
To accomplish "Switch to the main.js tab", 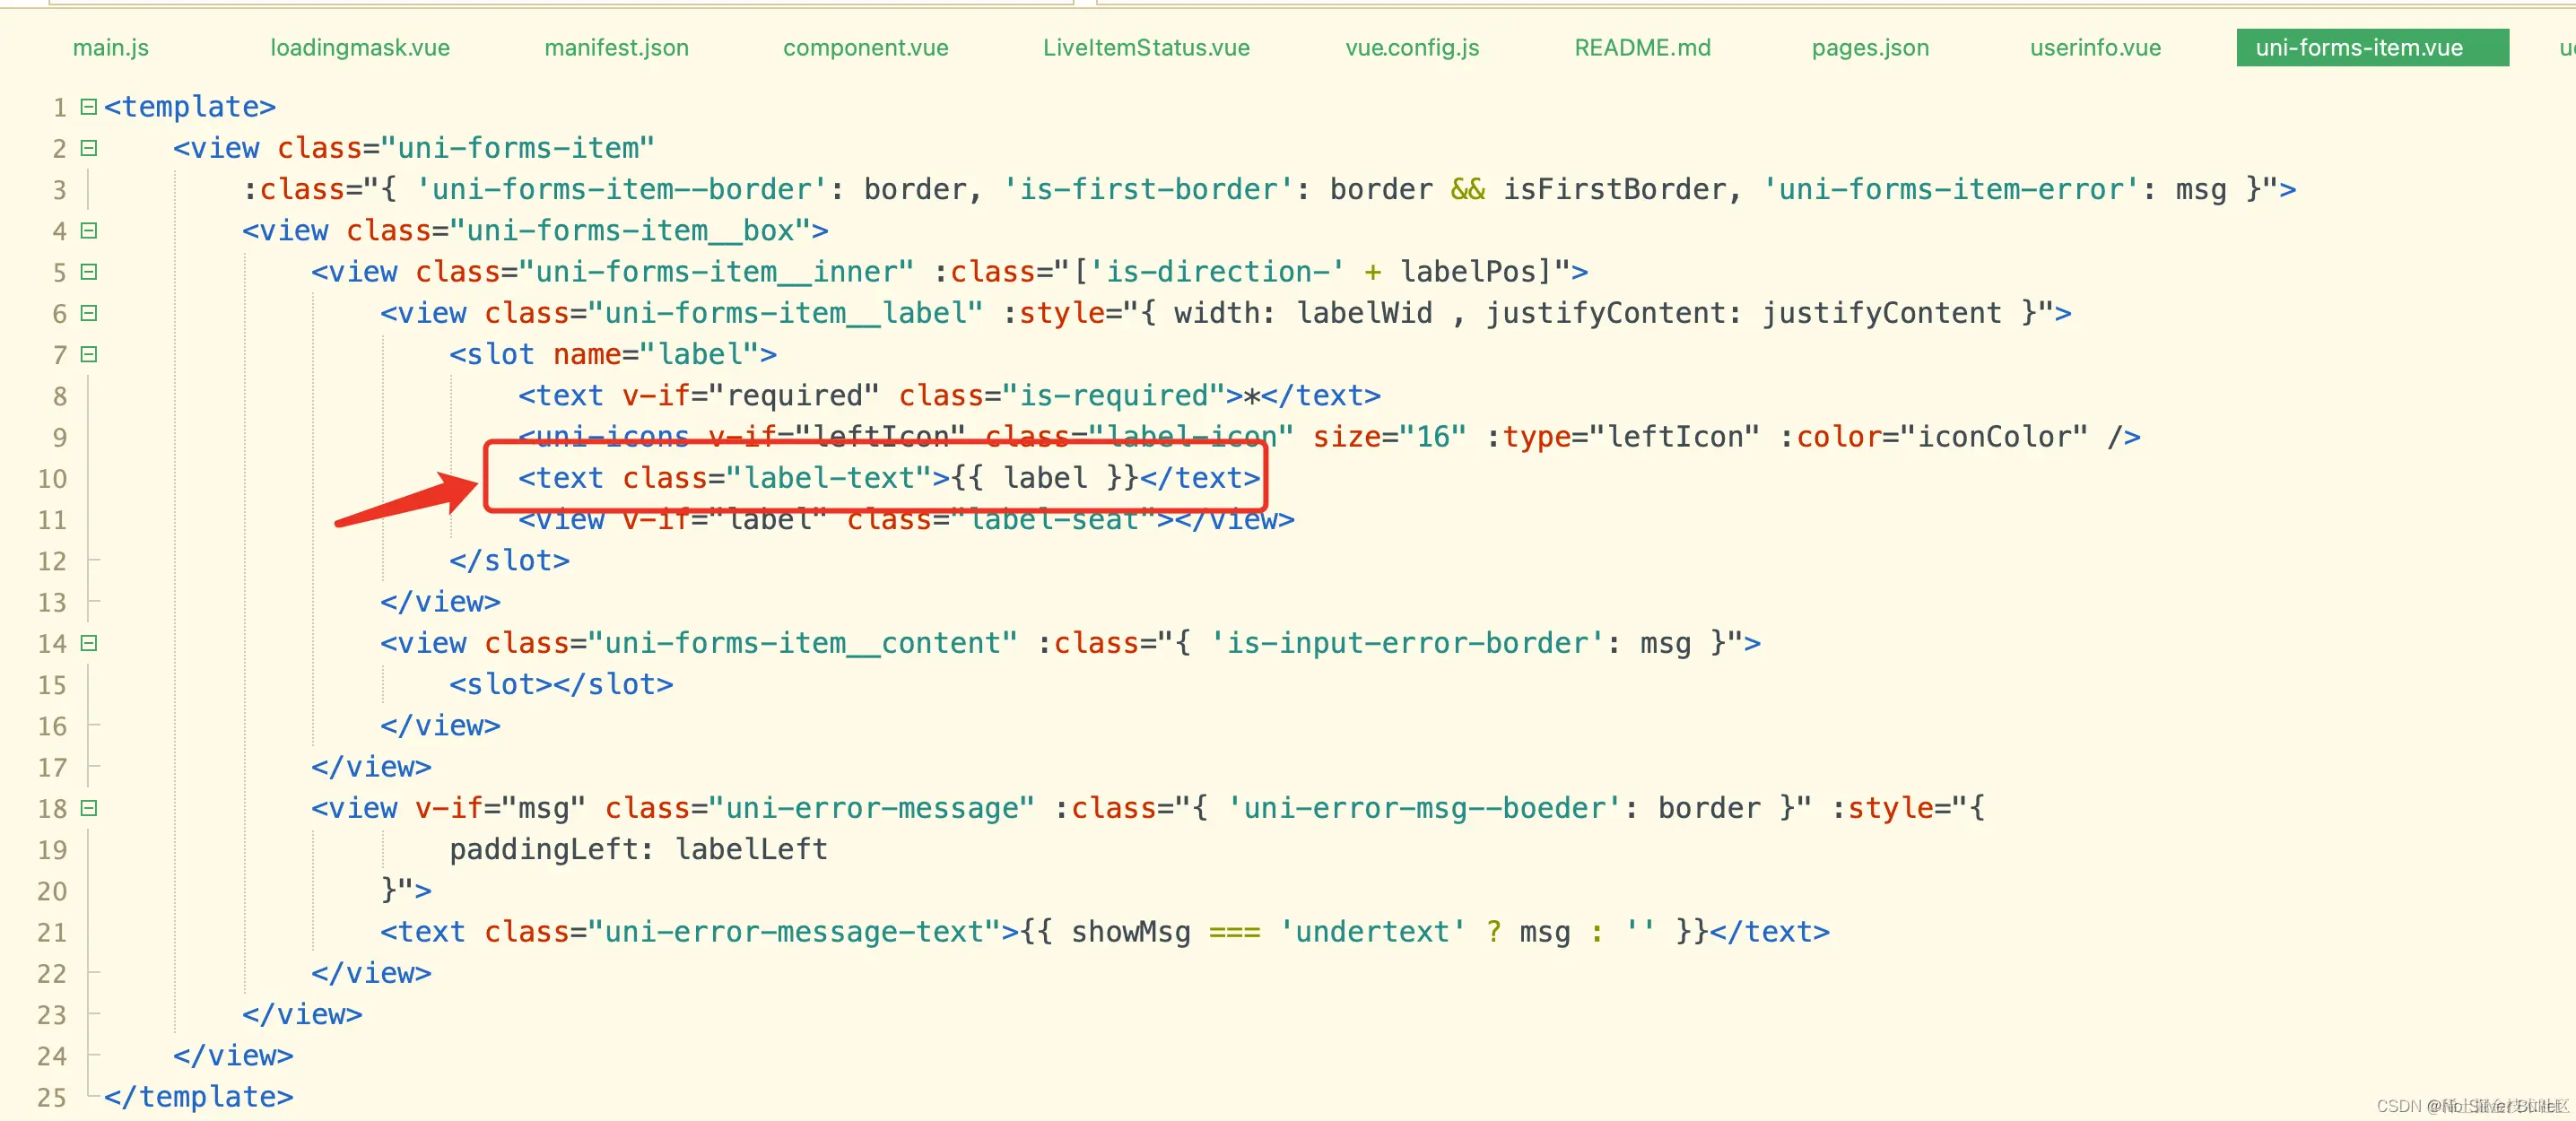I will coord(111,47).
